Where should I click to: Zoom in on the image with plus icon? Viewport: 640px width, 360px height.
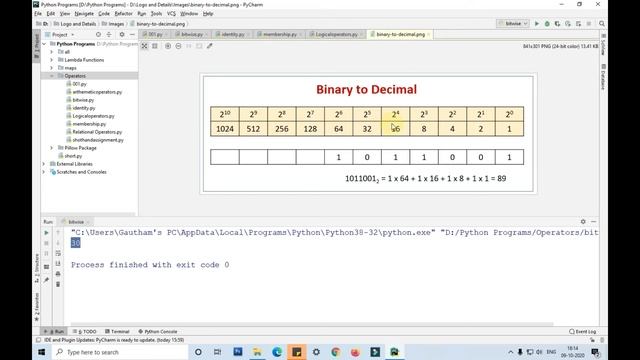point(168,46)
